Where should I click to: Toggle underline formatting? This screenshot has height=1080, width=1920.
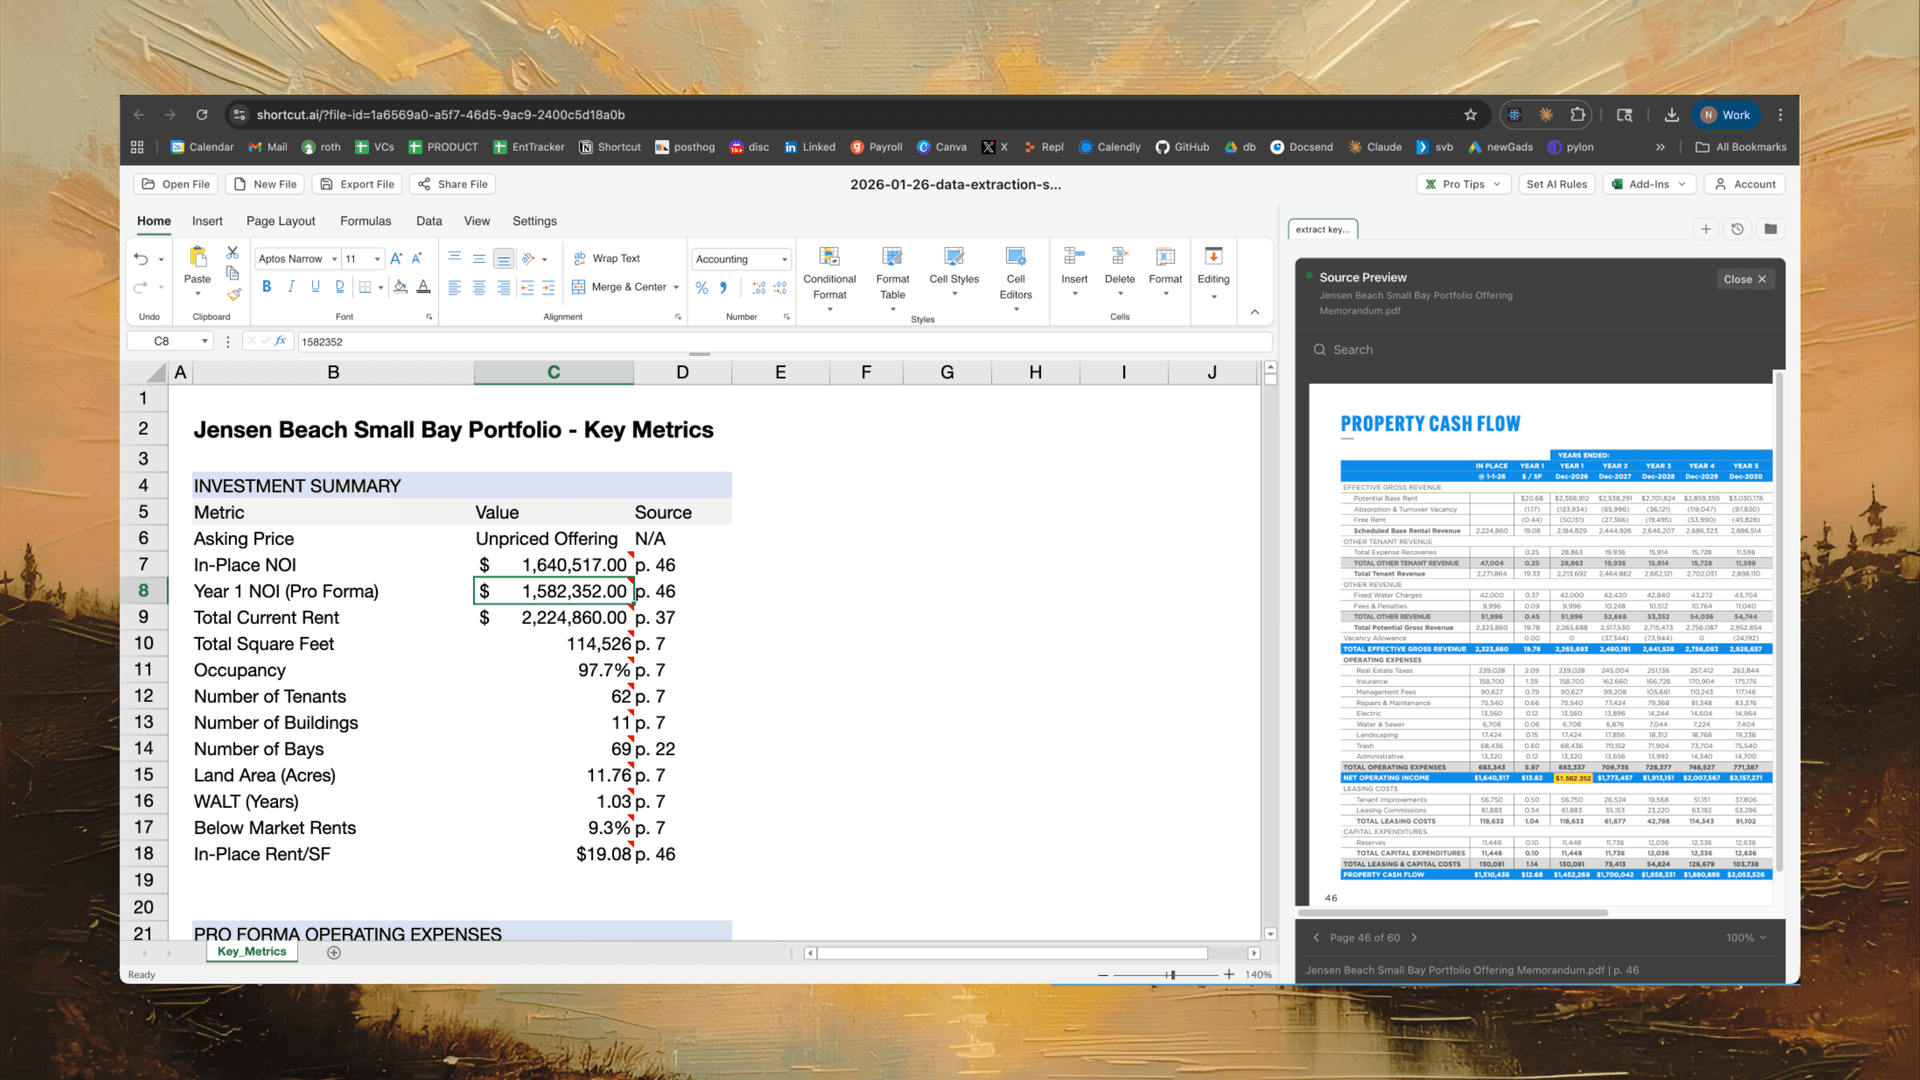[x=315, y=286]
